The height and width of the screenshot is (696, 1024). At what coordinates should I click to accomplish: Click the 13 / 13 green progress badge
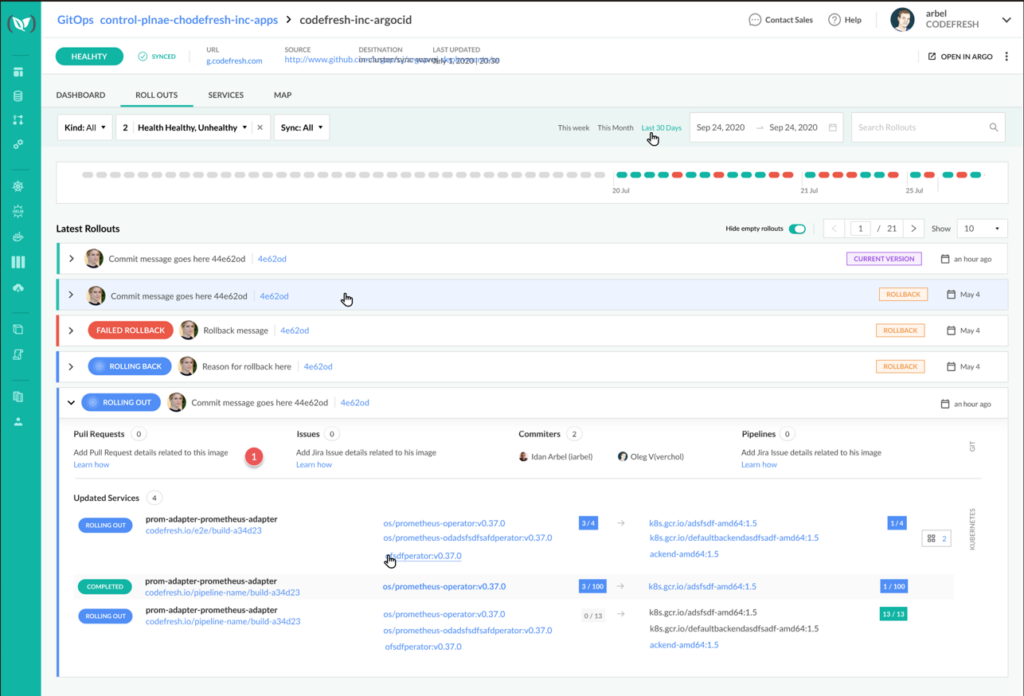pyautogui.click(x=893, y=614)
